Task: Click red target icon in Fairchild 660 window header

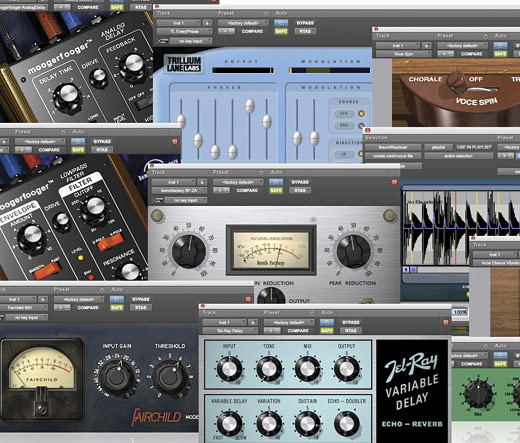Action: (248, 299)
